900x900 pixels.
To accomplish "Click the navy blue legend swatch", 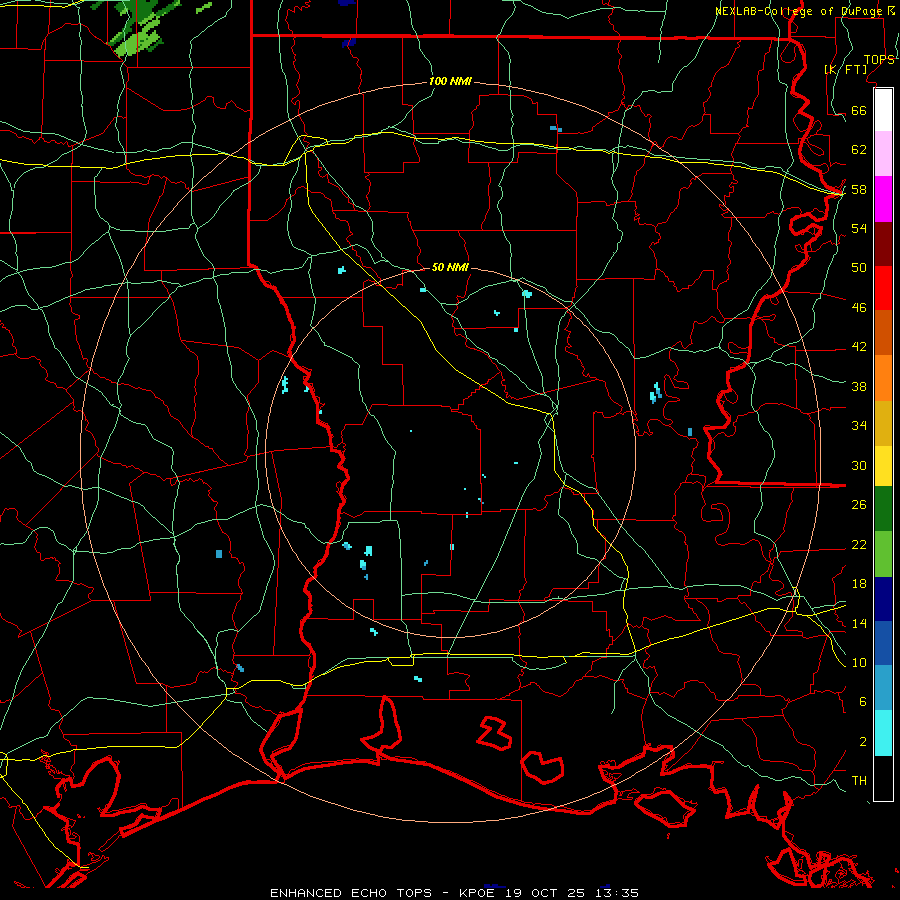I will tap(883, 599).
